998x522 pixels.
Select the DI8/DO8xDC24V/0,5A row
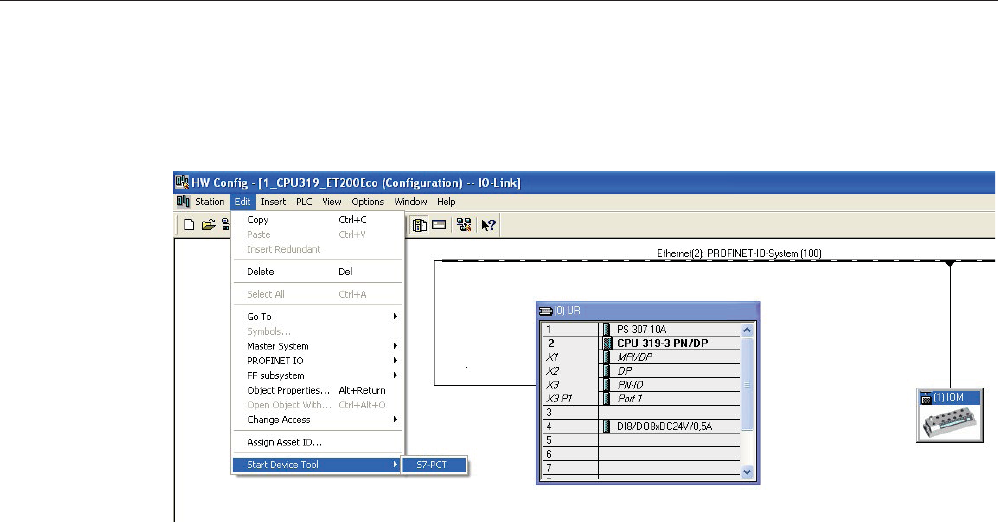coord(641,427)
